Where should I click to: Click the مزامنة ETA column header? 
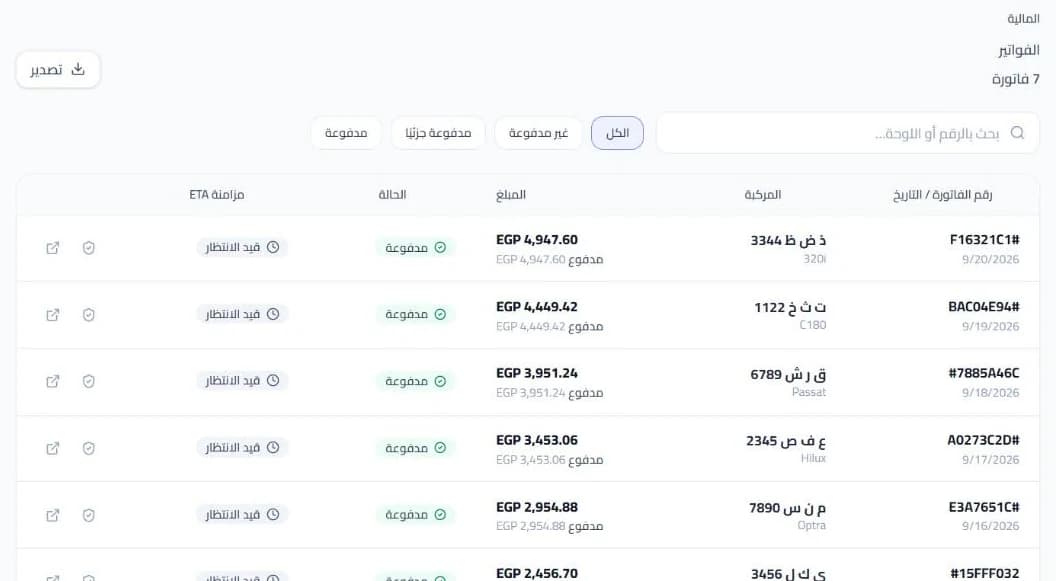217,195
